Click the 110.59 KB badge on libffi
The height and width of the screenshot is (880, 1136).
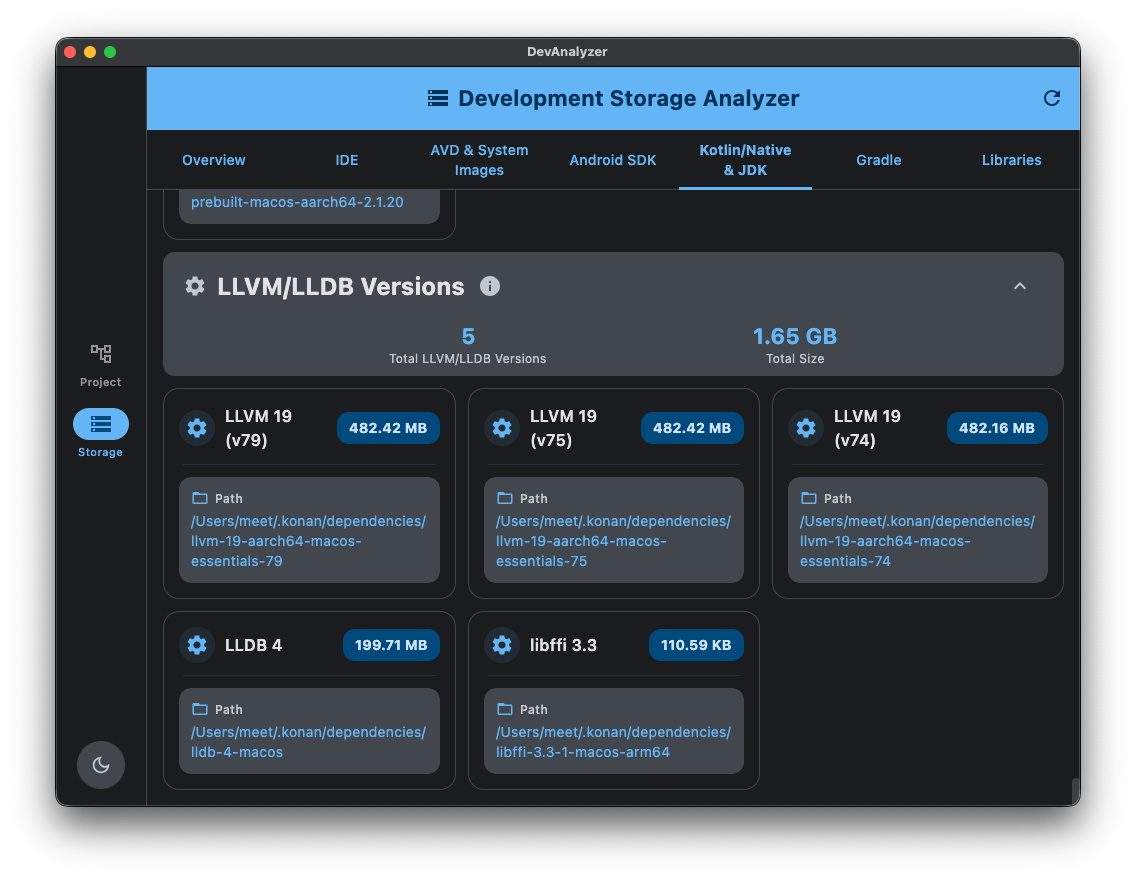[x=696, y=645]
